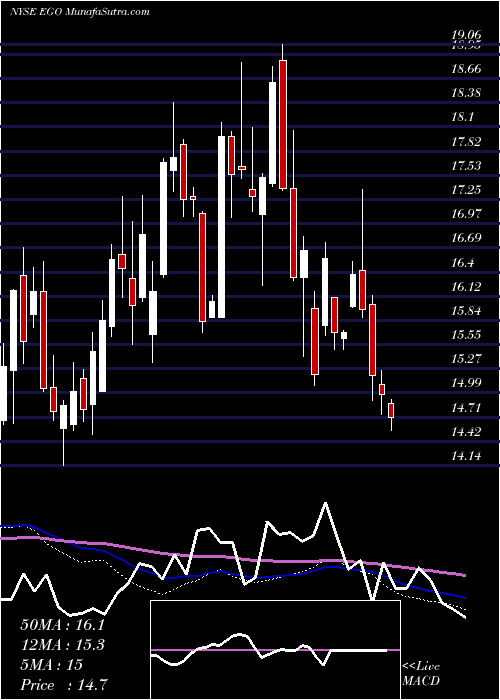Click the 17.82 price axis label

pos(467,142)
